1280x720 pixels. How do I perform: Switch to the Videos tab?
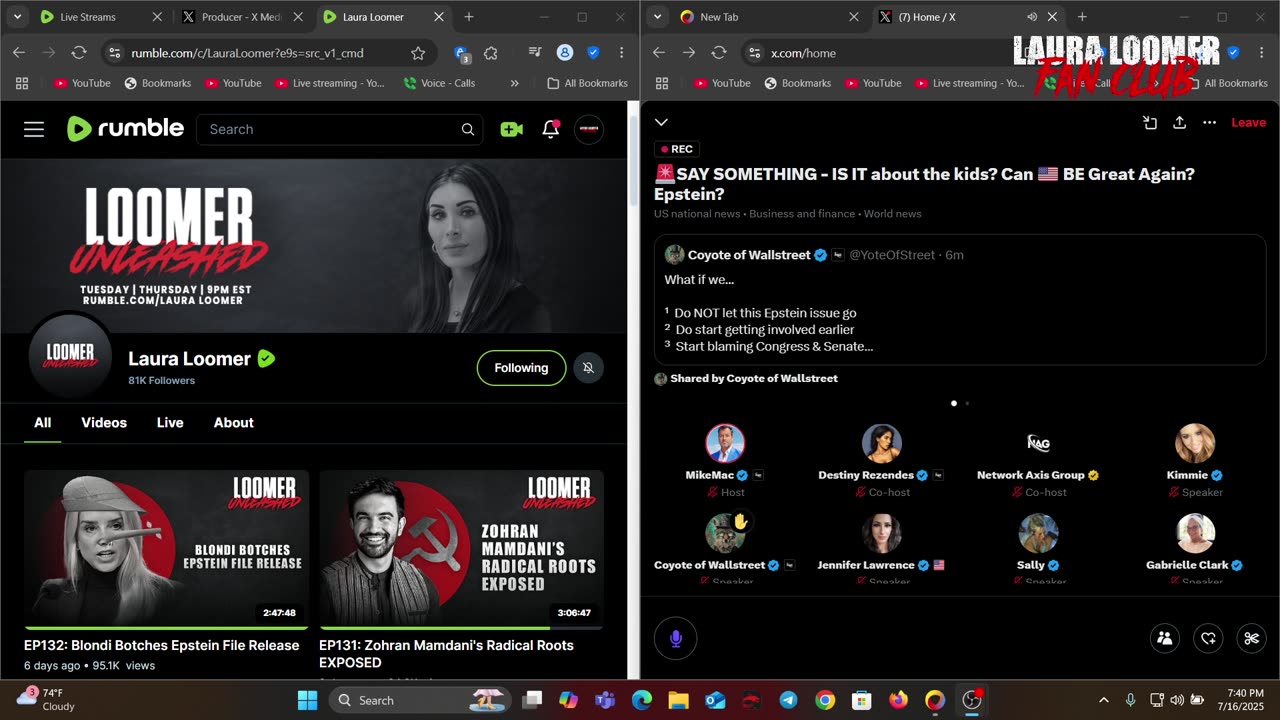pos(104,423)
